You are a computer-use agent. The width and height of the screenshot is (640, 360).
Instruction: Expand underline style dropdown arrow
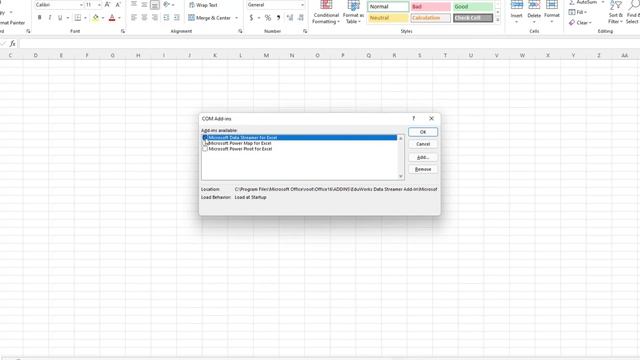[x=68, y=18]
